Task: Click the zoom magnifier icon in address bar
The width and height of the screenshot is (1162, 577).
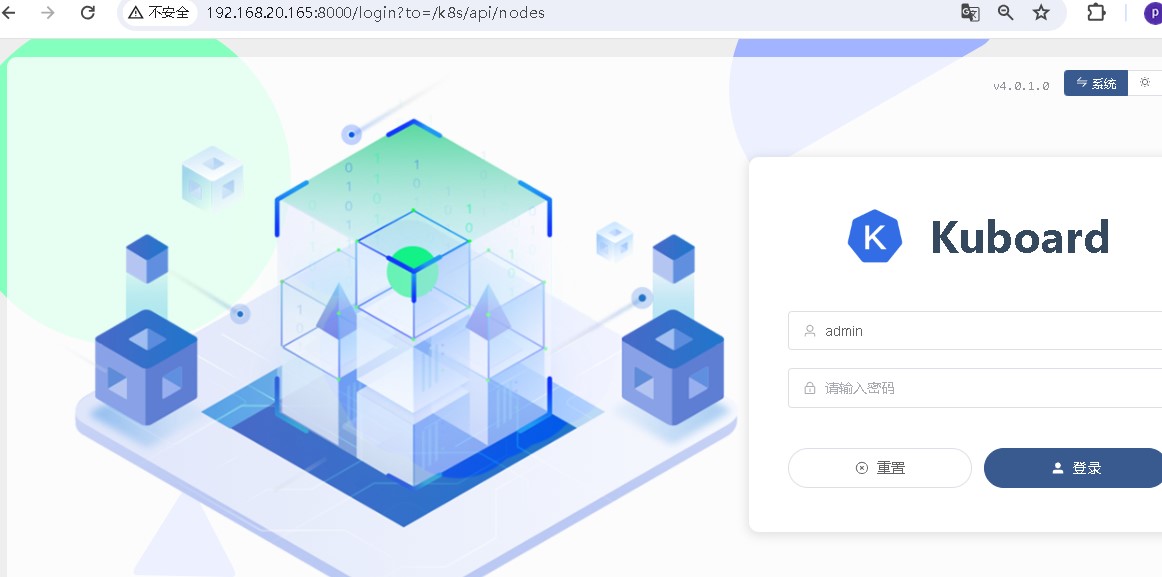Action: click(1005, 13)
